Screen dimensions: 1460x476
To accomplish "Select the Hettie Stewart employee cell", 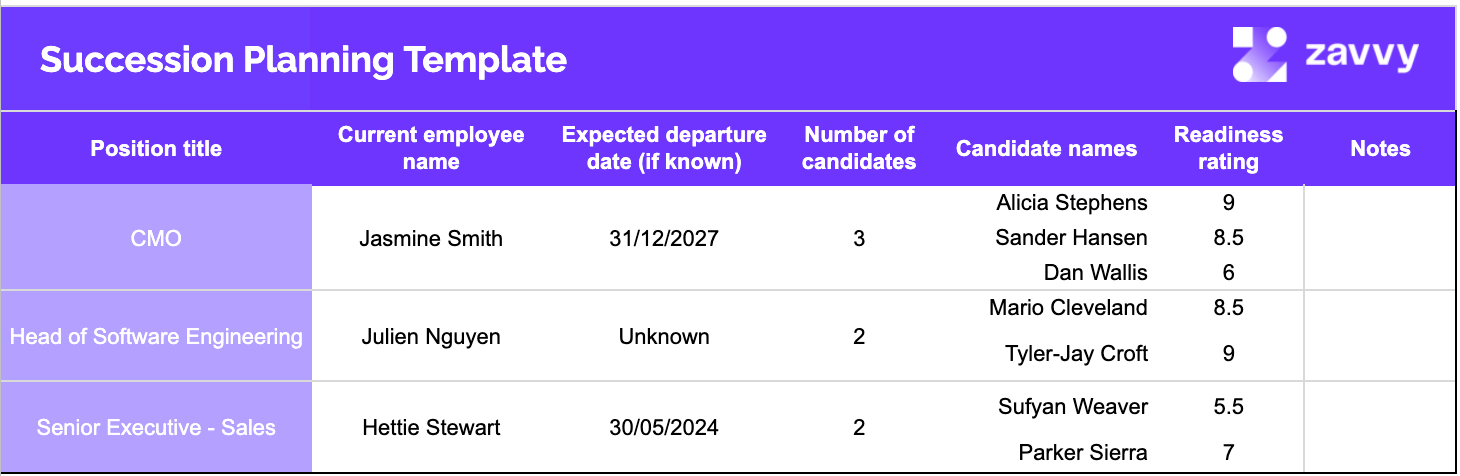I will (x=431, y=427).
